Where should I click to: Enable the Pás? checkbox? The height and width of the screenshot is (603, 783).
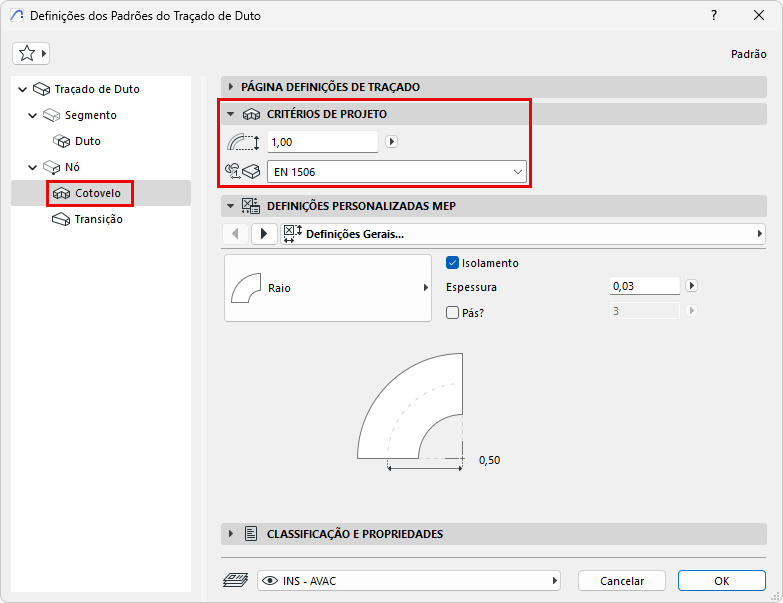click(x=452, y=312)
